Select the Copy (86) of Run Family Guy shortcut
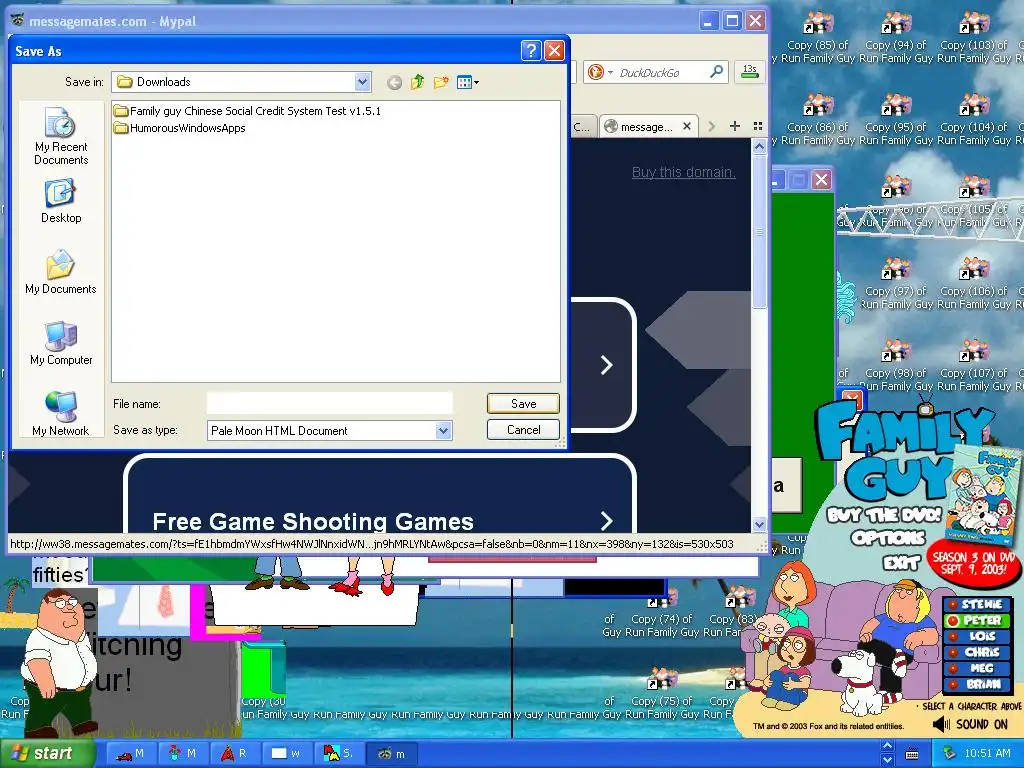The width and height of the screenshot is (1024, 768). (x=817, y=121)
